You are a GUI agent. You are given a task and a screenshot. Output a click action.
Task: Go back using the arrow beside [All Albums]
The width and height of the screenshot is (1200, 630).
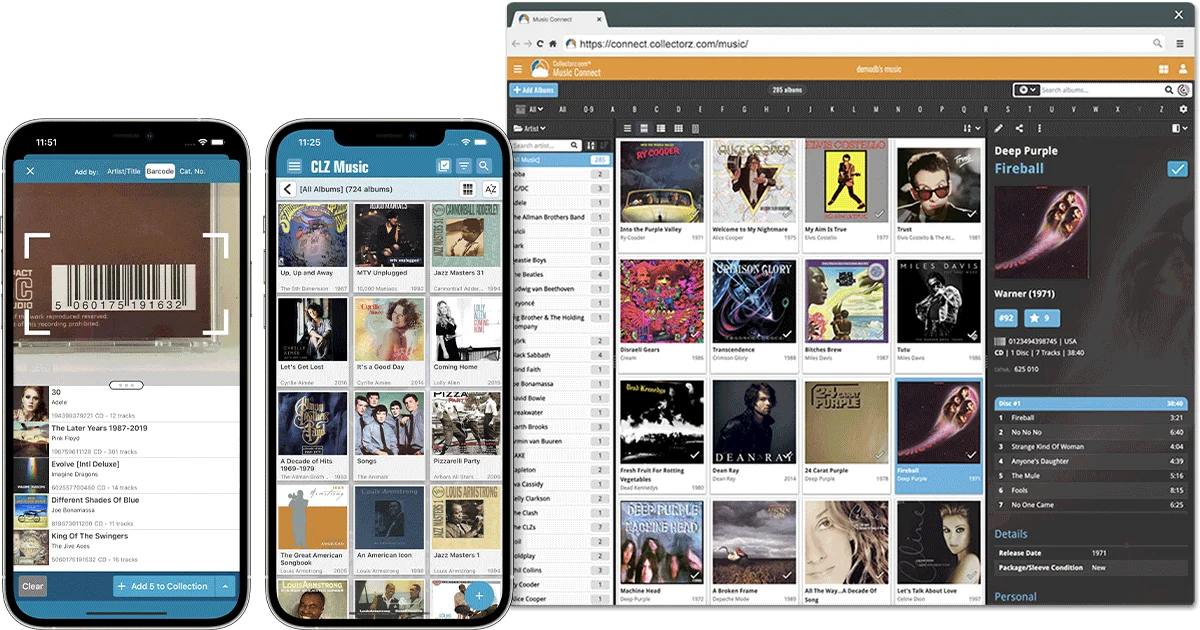(x=288, y=189)
